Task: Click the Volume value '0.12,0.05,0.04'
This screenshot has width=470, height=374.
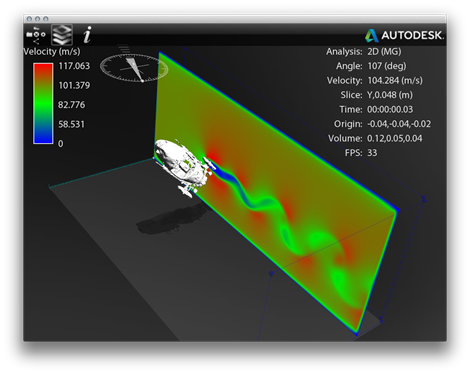Action: point(395,138)
